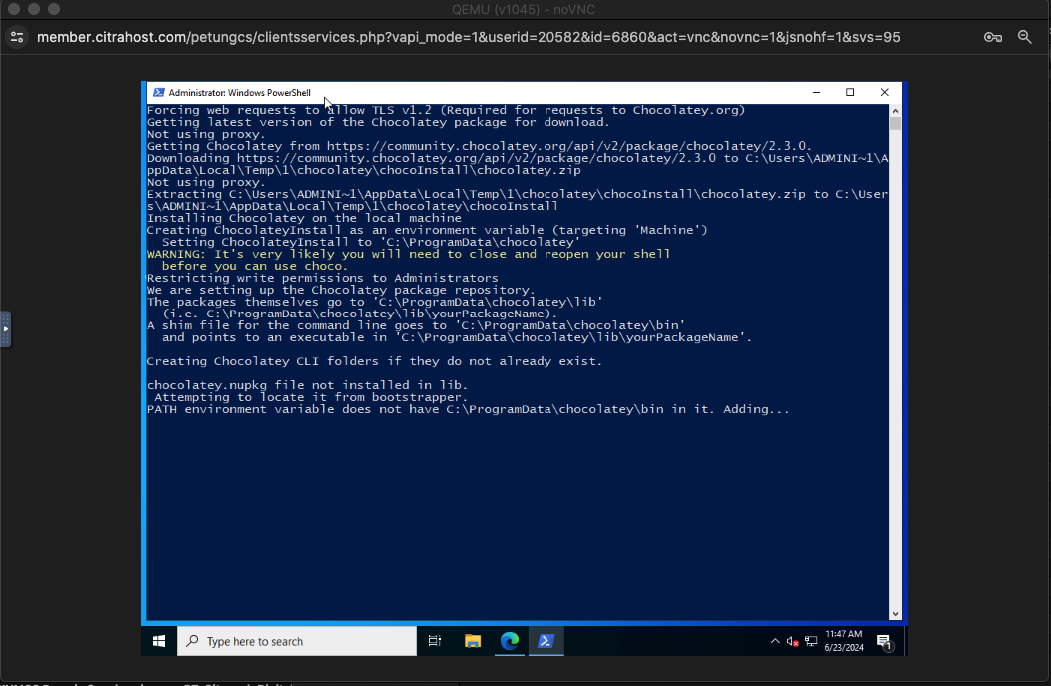This screenshot has width=1051, height=686.
Task: Click 'Installing Chocolatey on the local machine' text
Action: pos(304,218)
